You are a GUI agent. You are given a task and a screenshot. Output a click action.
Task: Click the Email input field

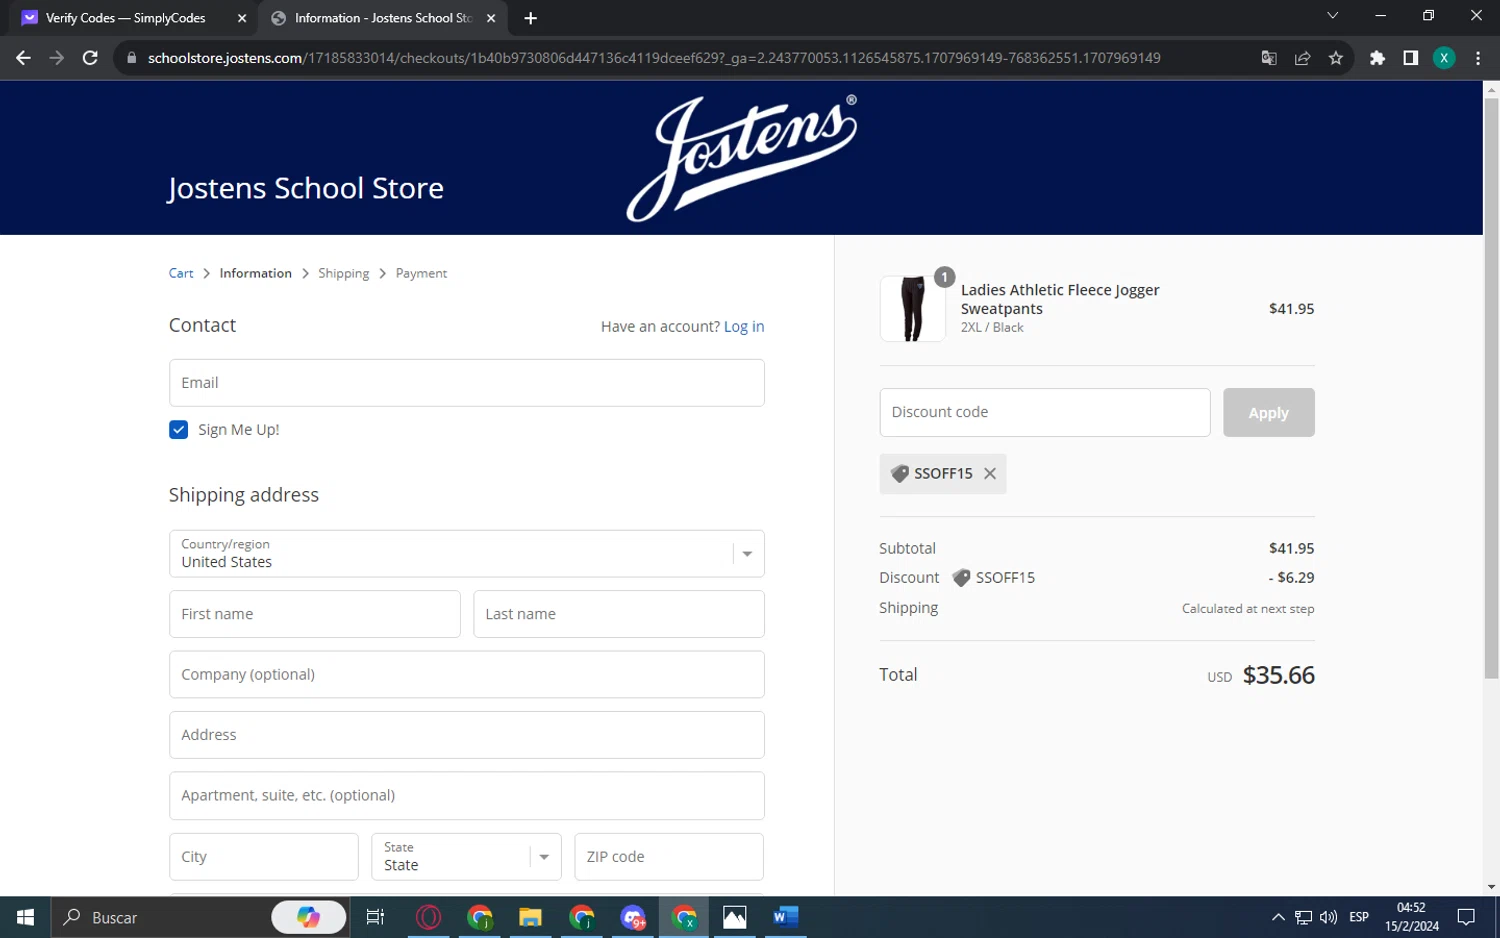pos(467,383)
